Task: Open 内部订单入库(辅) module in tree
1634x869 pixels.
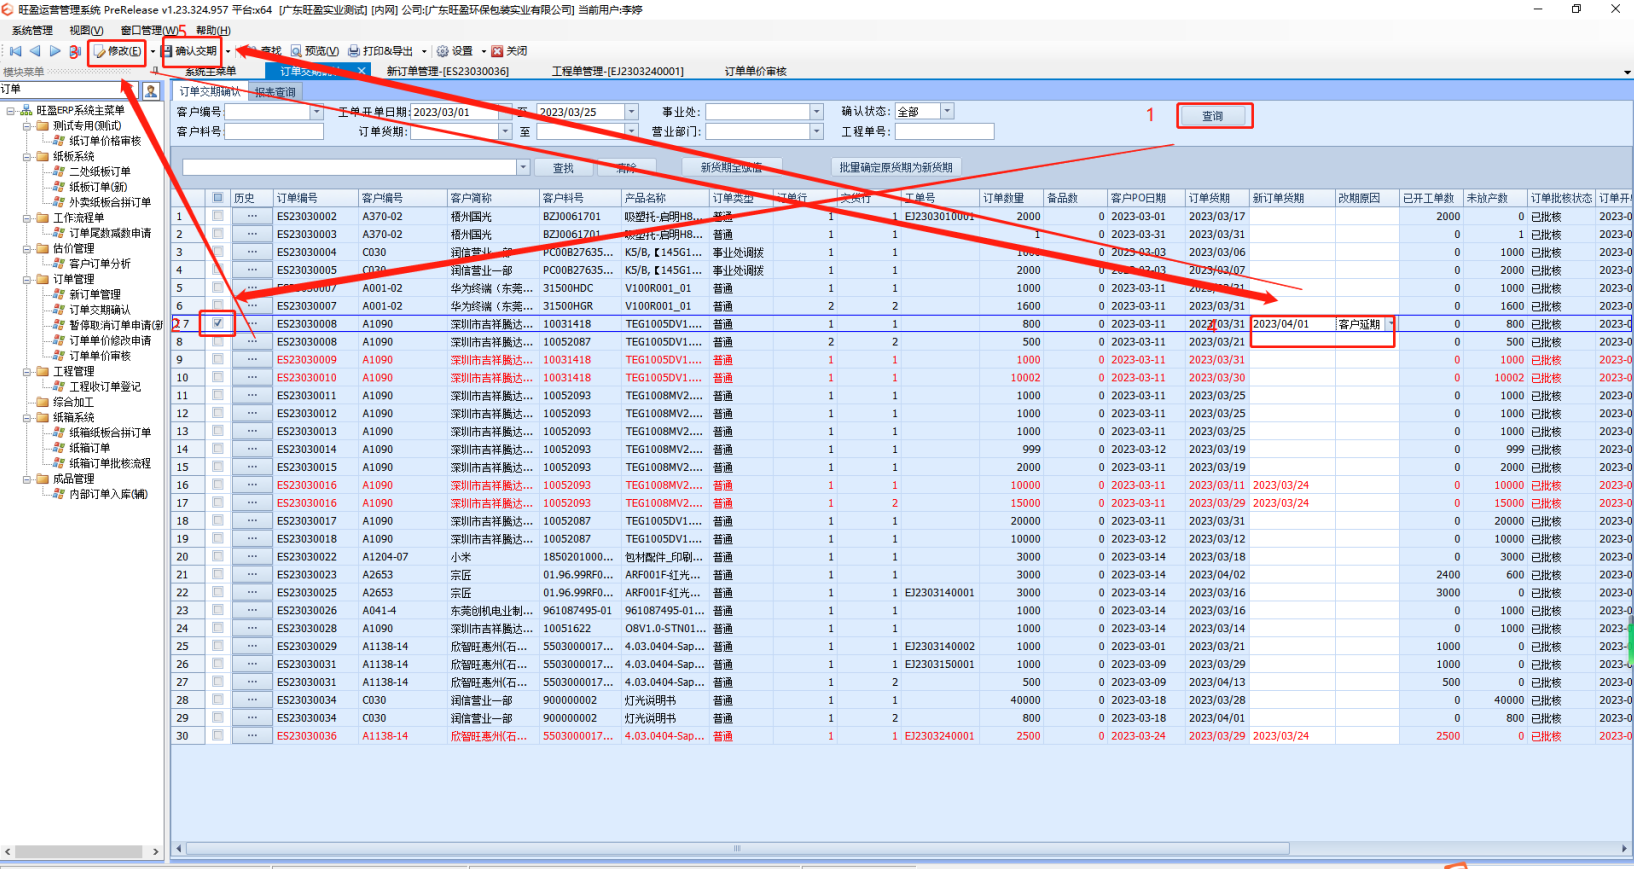Action: [108, 494]
